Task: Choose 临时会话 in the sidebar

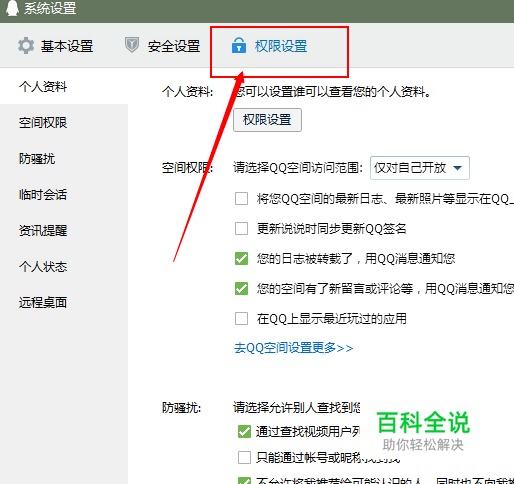Action: click(x=43, y=195)
